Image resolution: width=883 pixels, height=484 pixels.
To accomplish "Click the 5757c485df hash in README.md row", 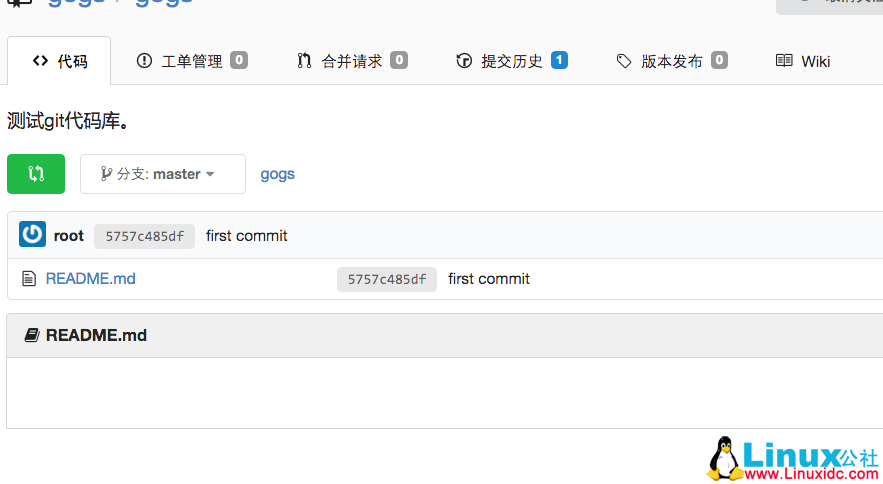I will point(387,279).
